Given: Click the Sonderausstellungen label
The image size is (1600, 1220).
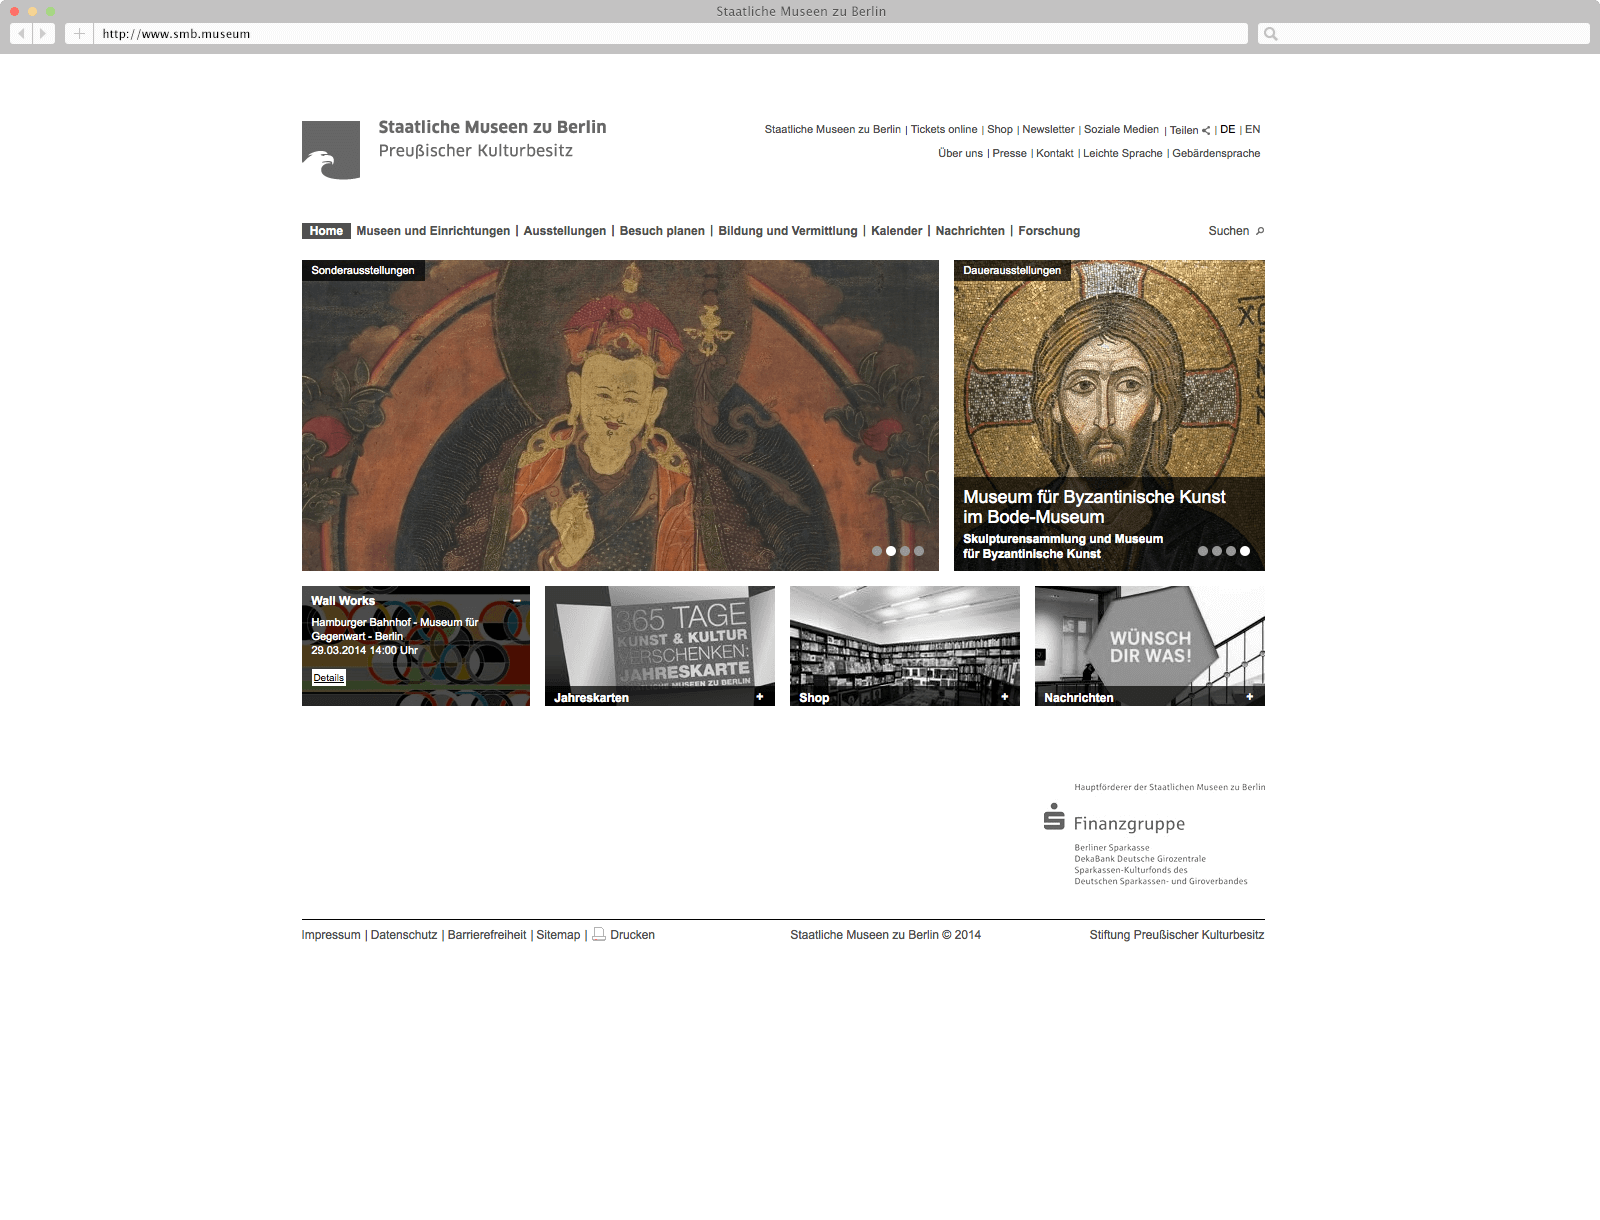Looking at the screenshot, I should [x=363, y=270].
